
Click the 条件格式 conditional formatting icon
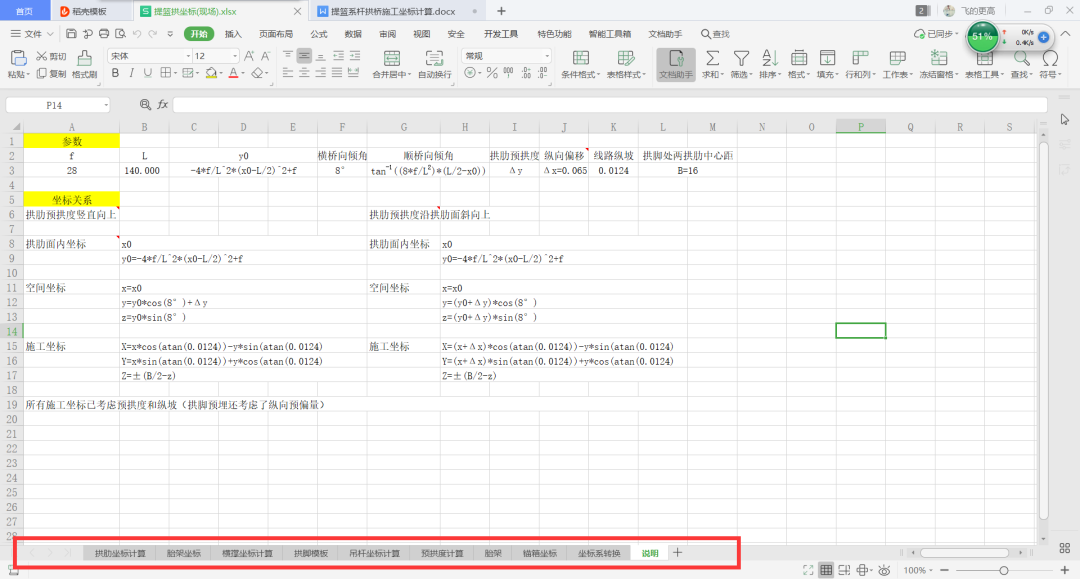pos(581,59)
